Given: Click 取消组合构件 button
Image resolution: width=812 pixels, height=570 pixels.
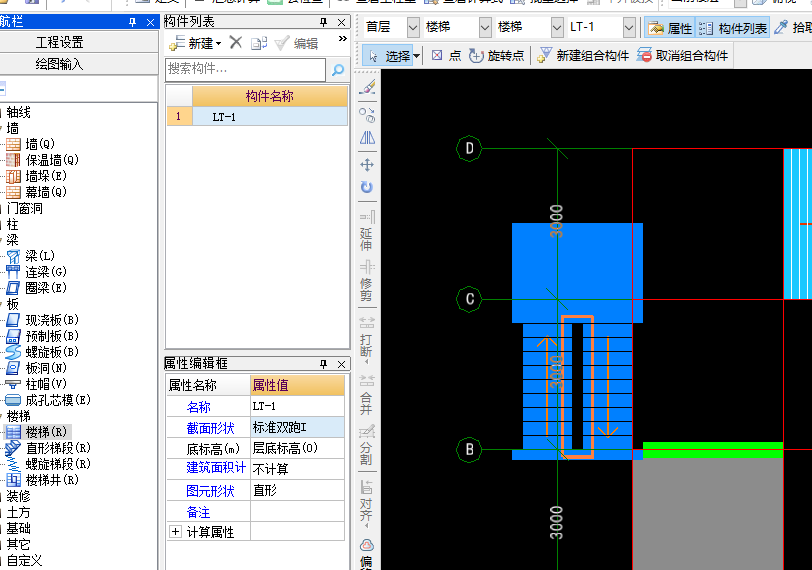Looking at the screenshot, I should point(683,55).
